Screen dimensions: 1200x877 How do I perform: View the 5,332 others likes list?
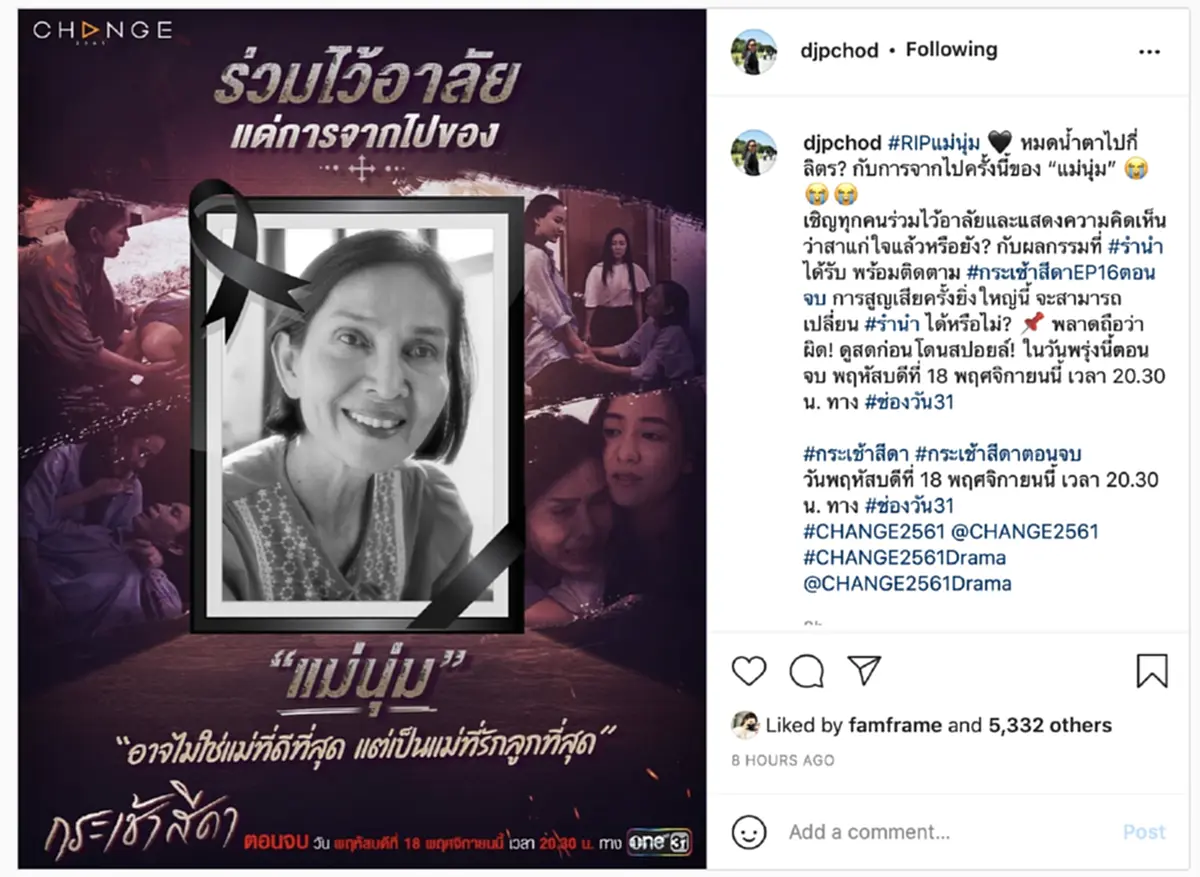pos(1050,725)
